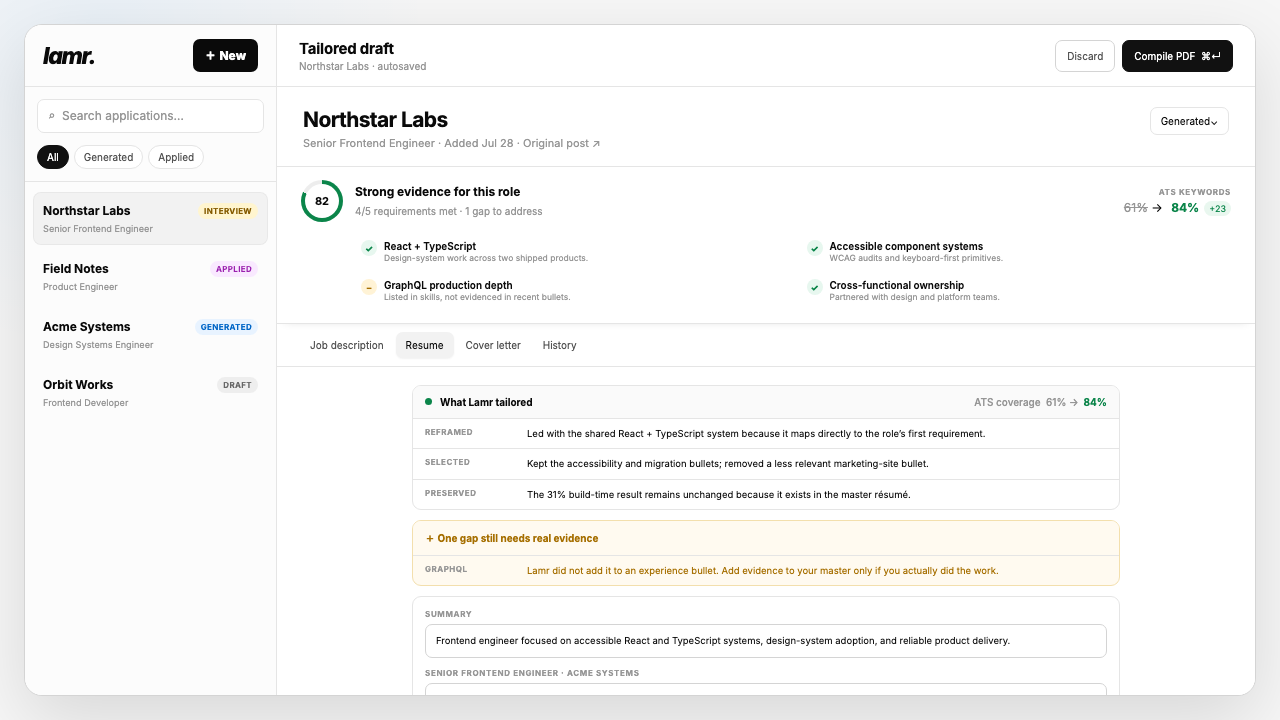Click the APPLIED status badge
This screenshot has width=1280, height=720.
(234, 269)
